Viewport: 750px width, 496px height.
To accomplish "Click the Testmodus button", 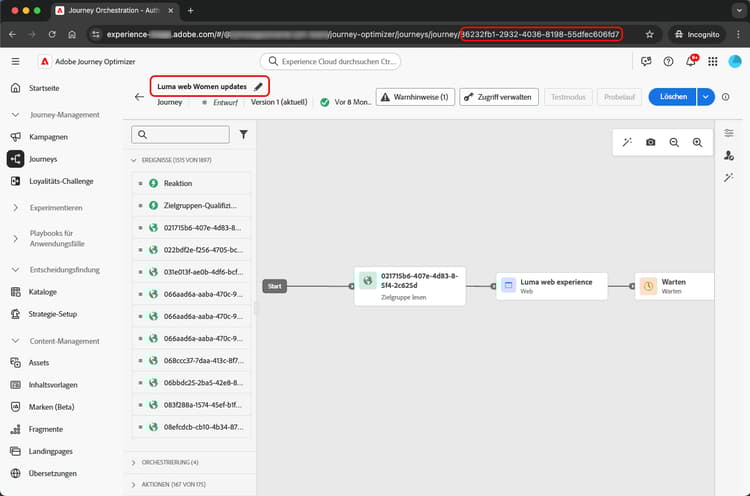I will pyautogui.click(x=568, y=97).
